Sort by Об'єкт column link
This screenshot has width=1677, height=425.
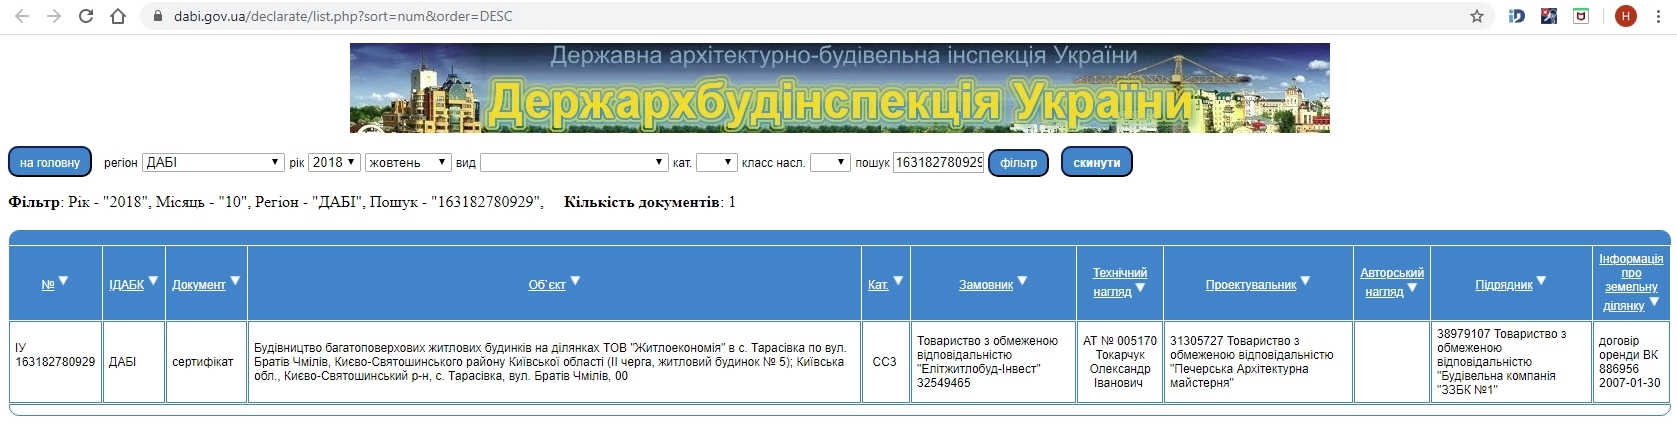[x=547, y=285]
